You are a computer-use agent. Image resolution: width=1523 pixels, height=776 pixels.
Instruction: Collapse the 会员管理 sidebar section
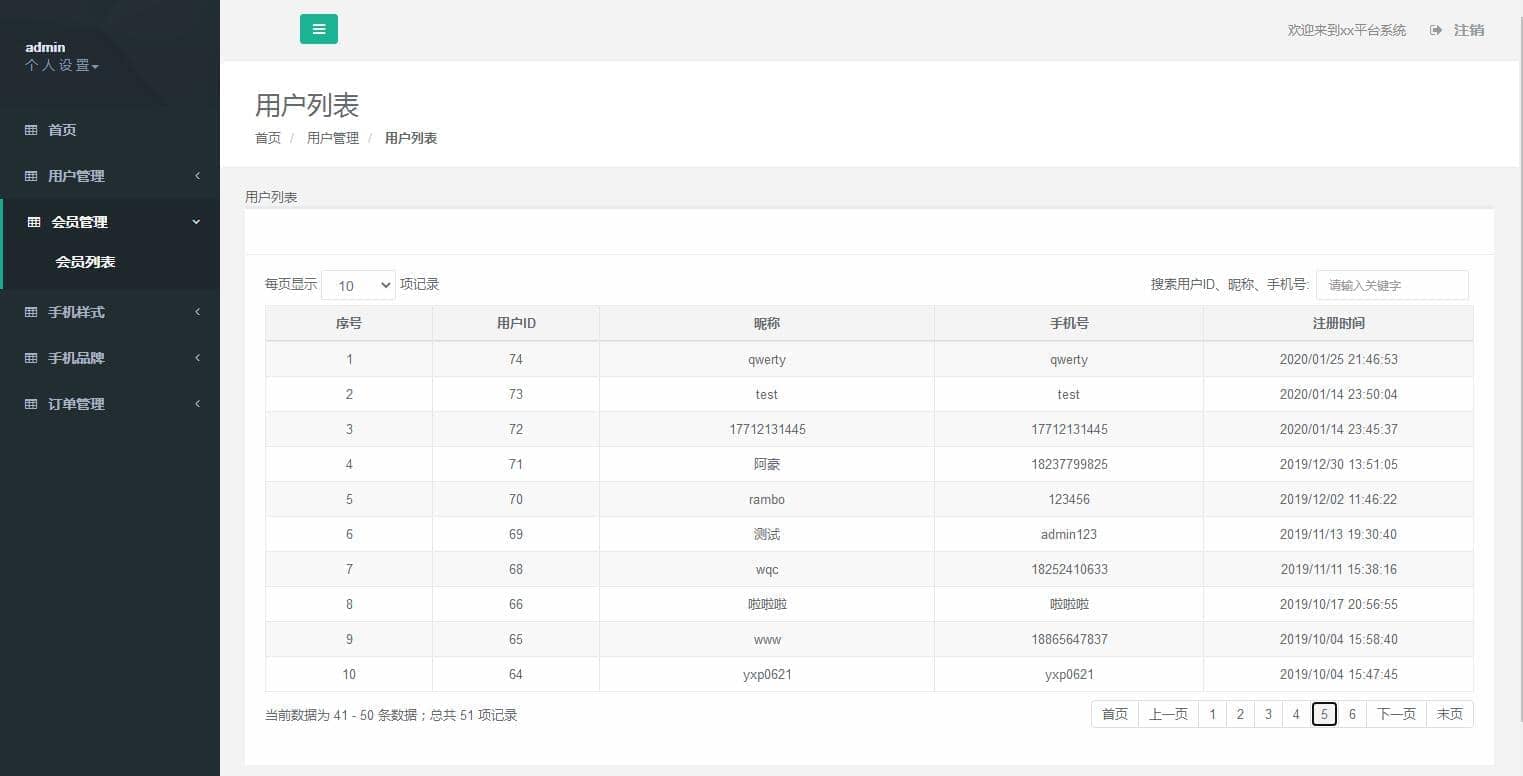pyautogui.click(x=196, y=222)
